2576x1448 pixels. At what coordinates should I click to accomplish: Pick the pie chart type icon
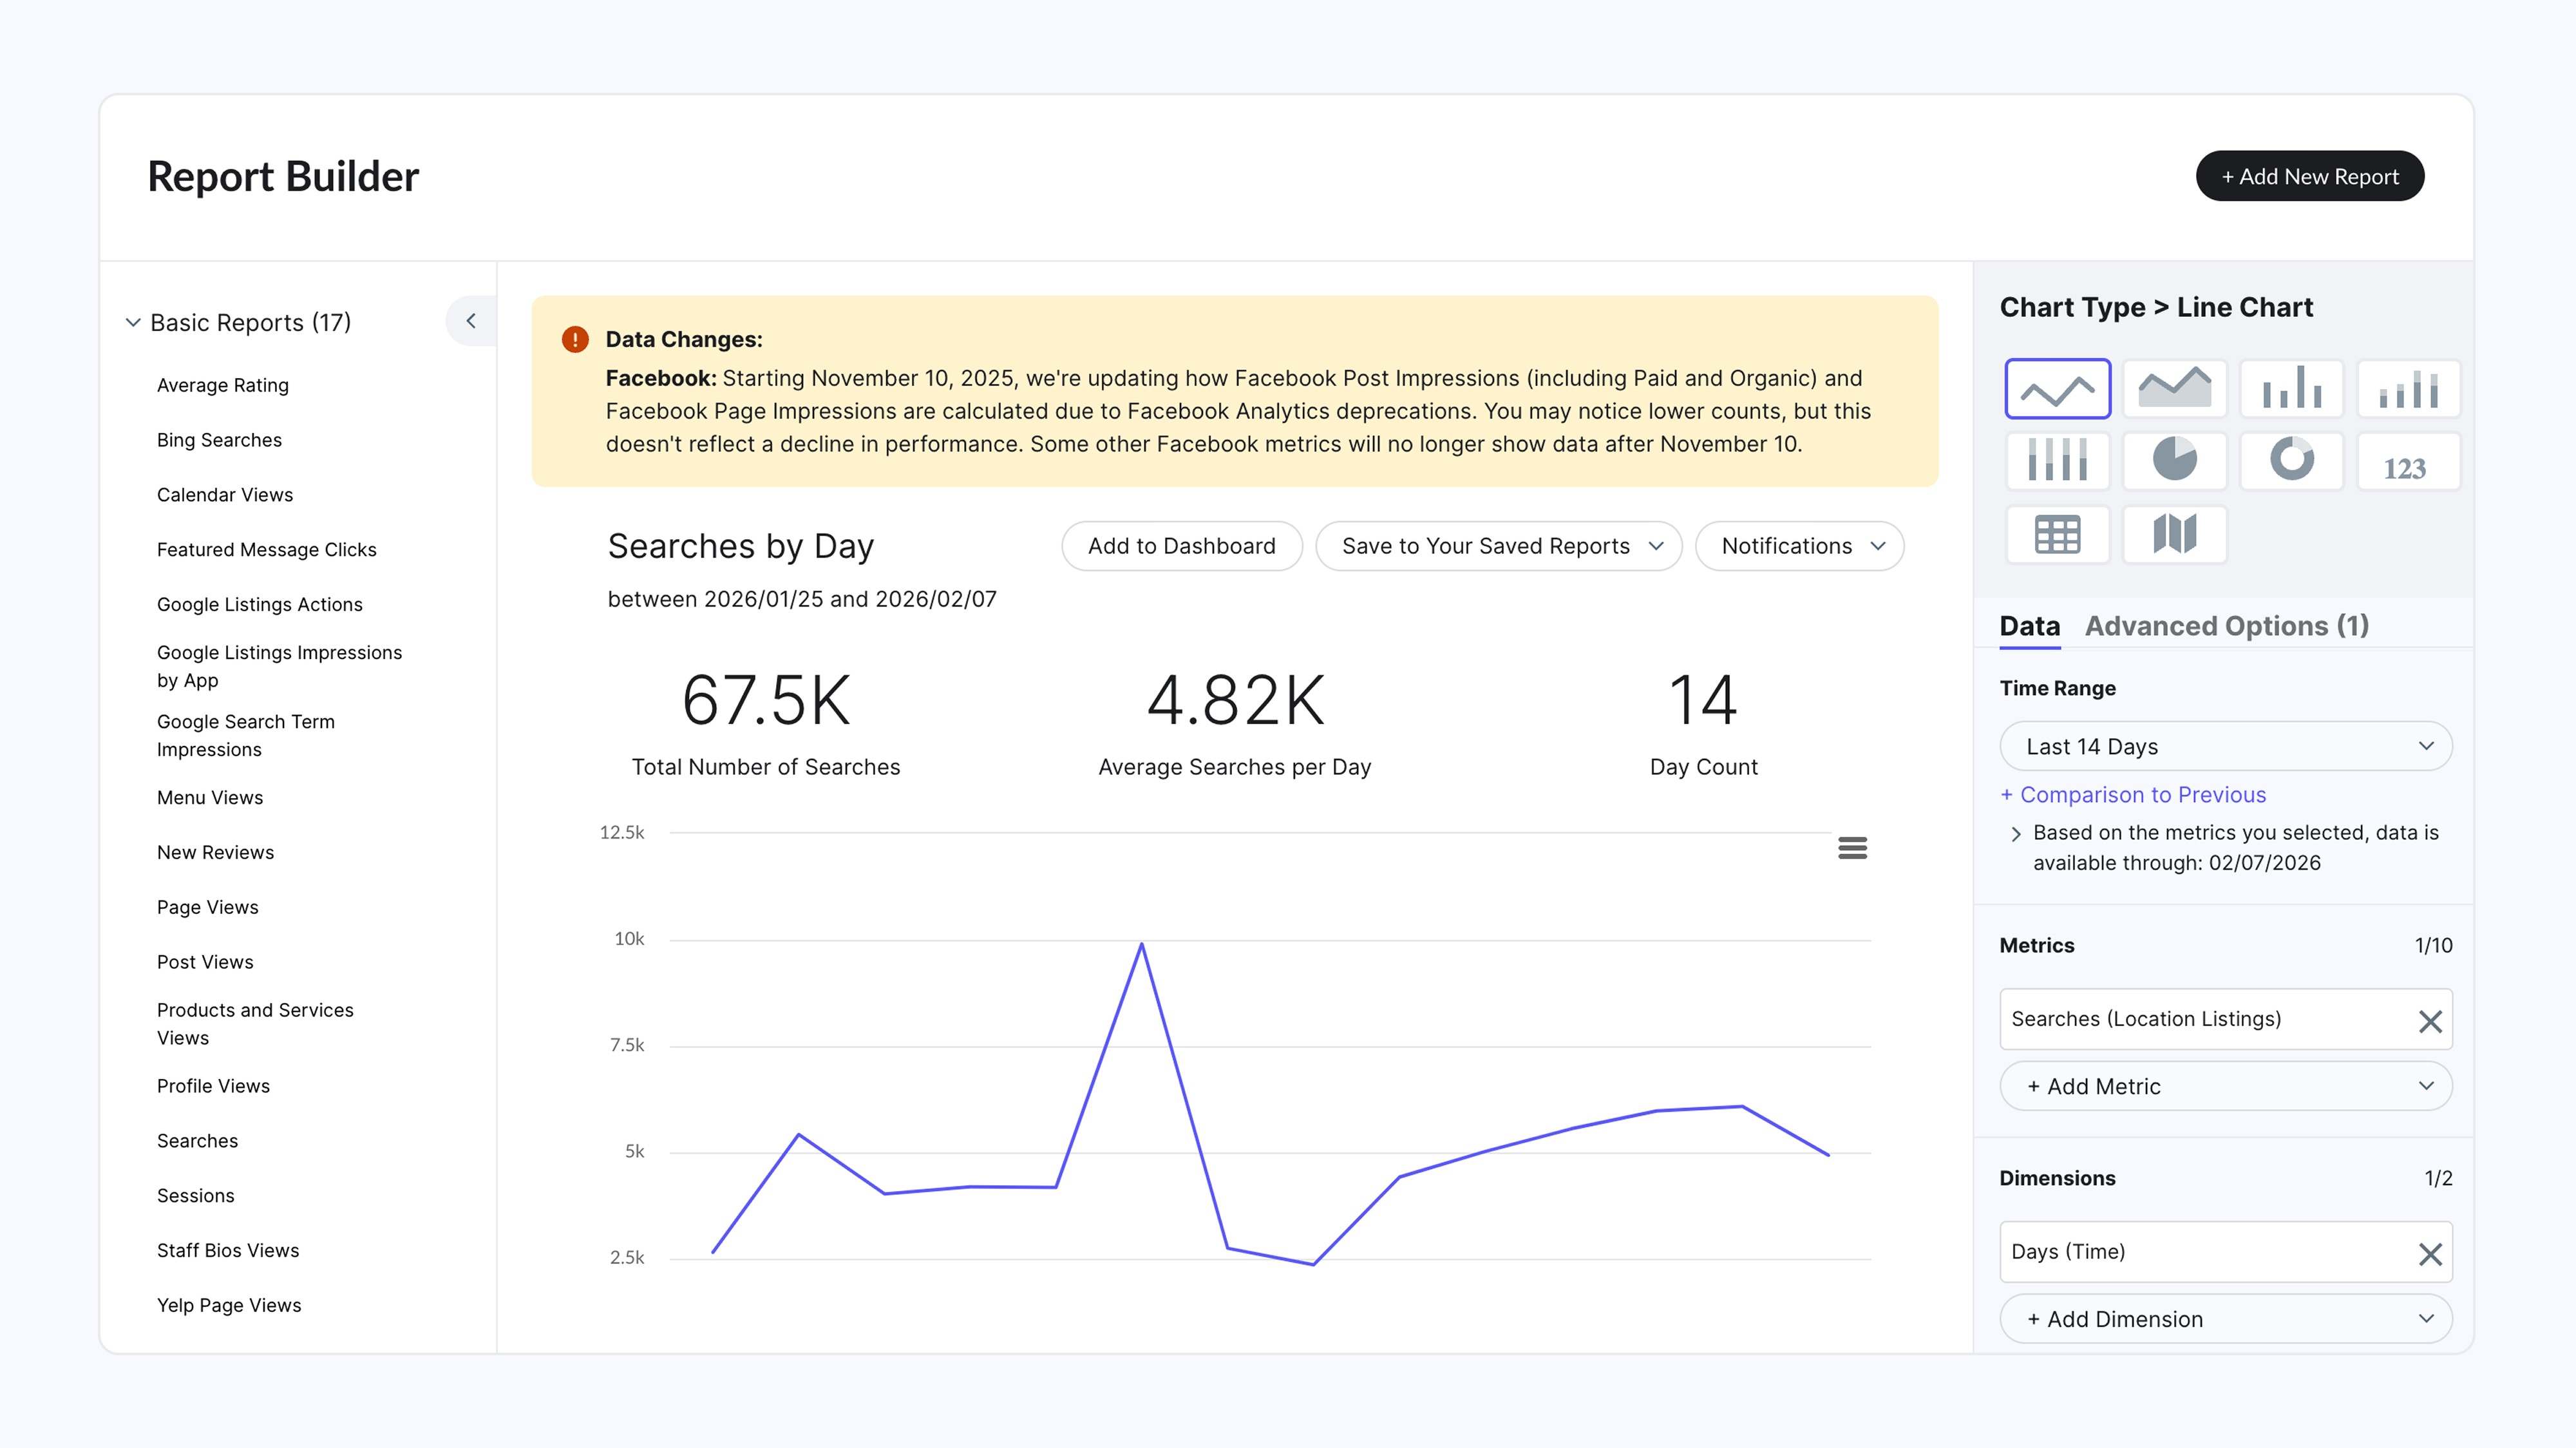point(2174,461)
